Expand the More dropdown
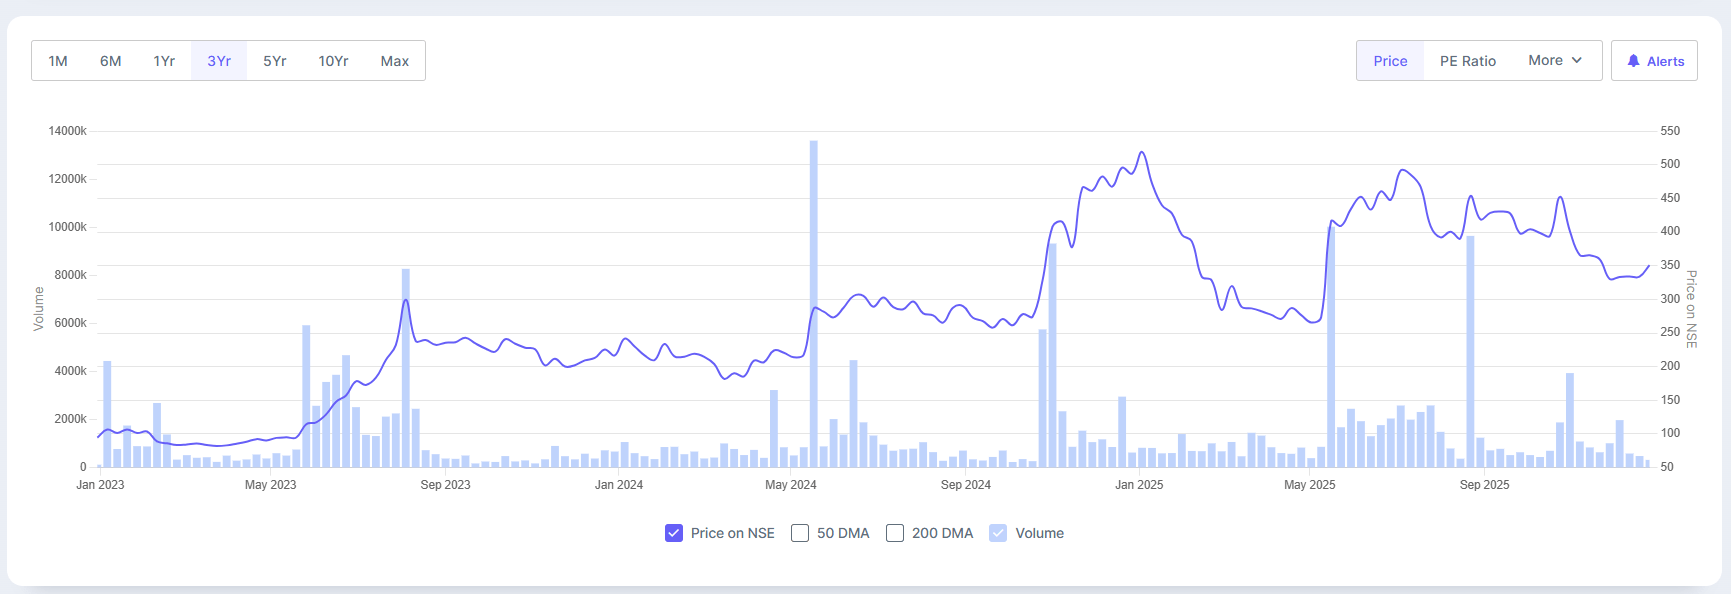 pos(1555,61)
